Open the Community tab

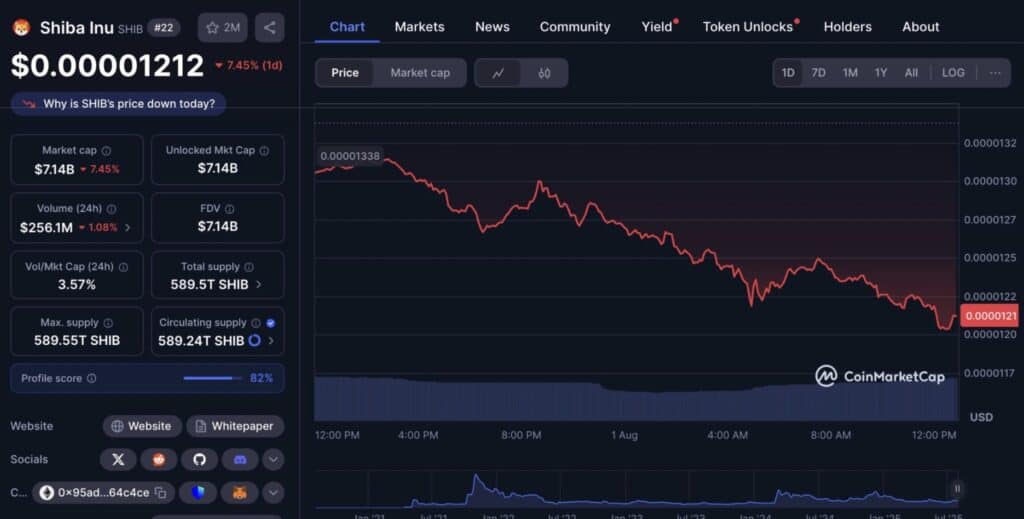click(575, 27)
